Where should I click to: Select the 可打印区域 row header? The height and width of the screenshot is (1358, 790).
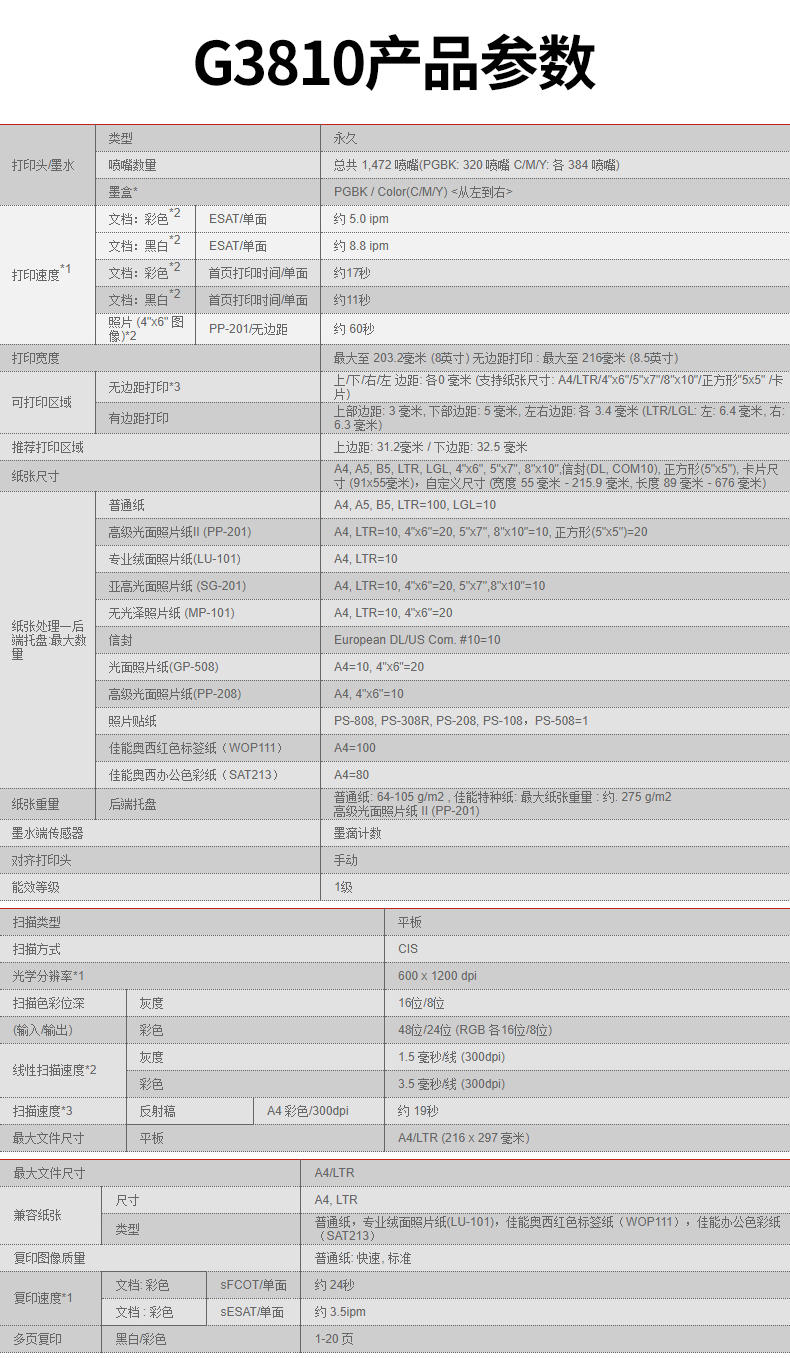(41, 403)
